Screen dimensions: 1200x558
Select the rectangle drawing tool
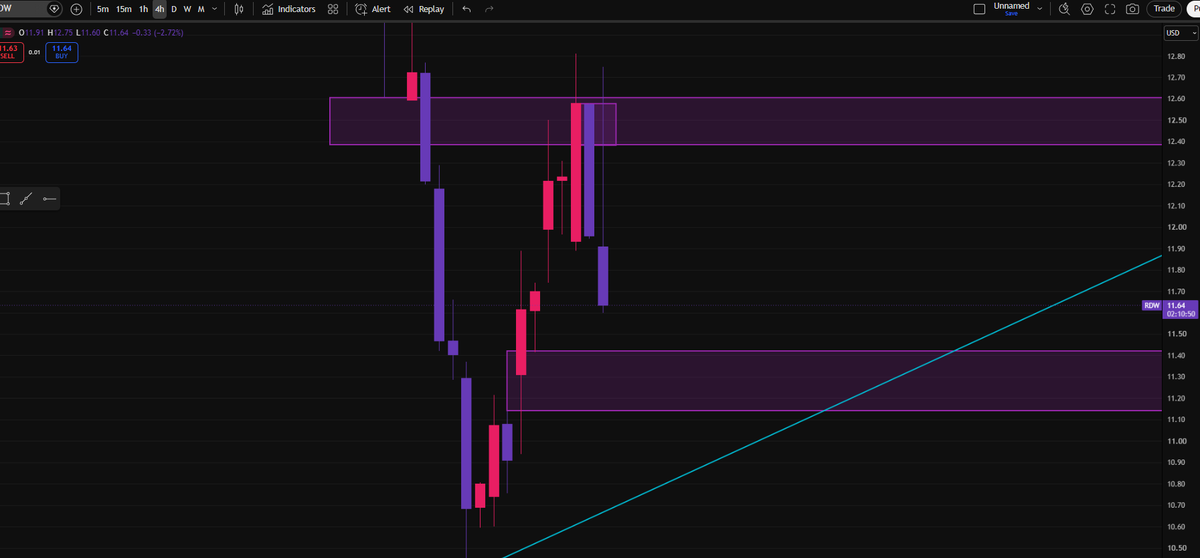(6, 199)
